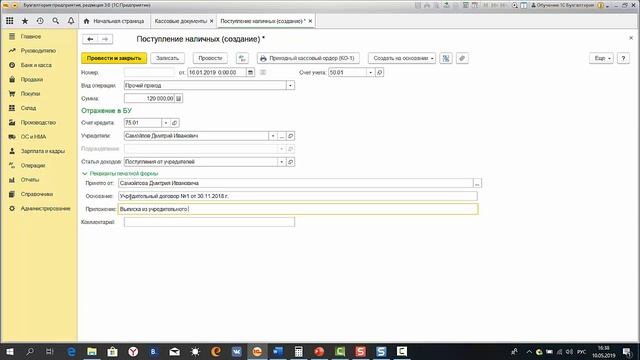Viewport: 640px width, 360px height.
Task: Show document postings Дт/Кт icon
Action: pos(242,58)
